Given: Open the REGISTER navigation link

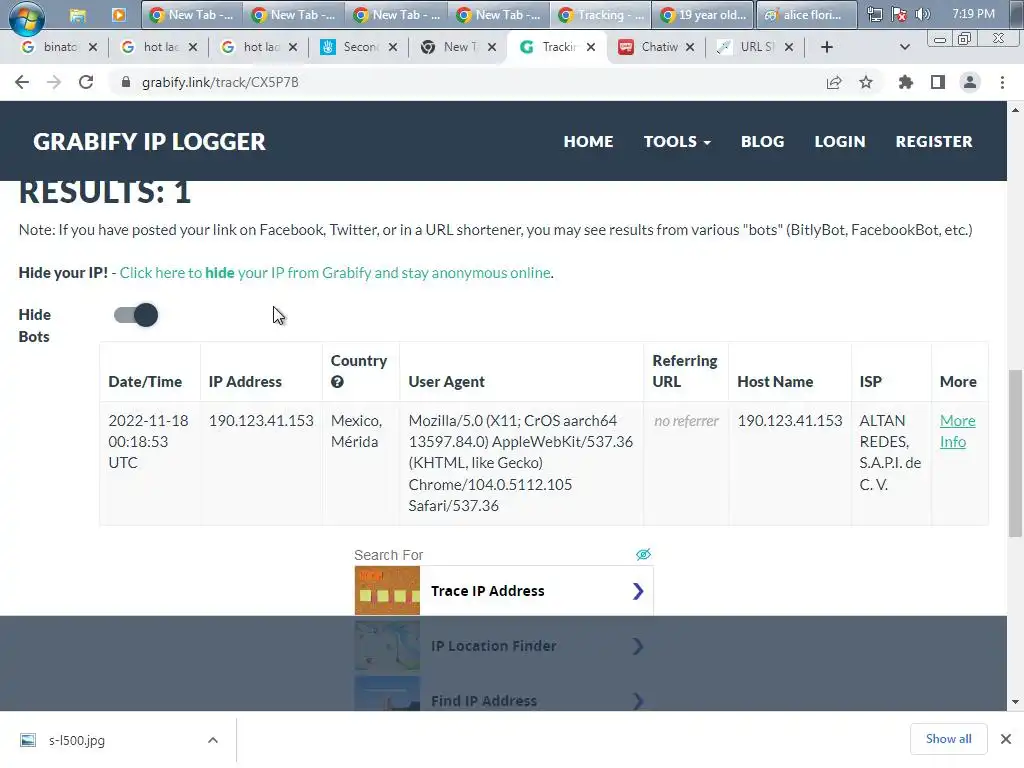Looking at the screenshot, I should (934, 142).
